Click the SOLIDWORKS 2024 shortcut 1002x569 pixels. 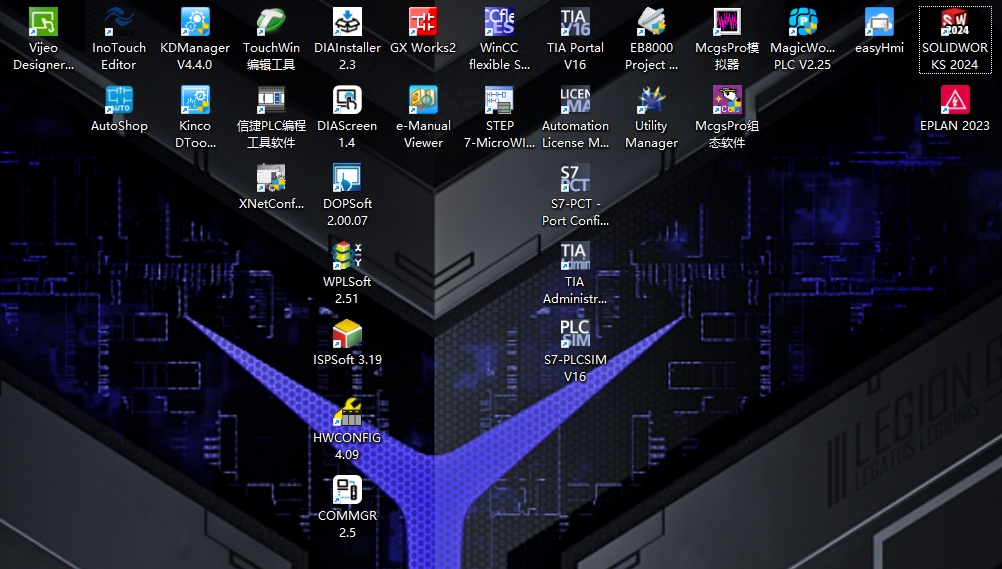coord(954,22)
